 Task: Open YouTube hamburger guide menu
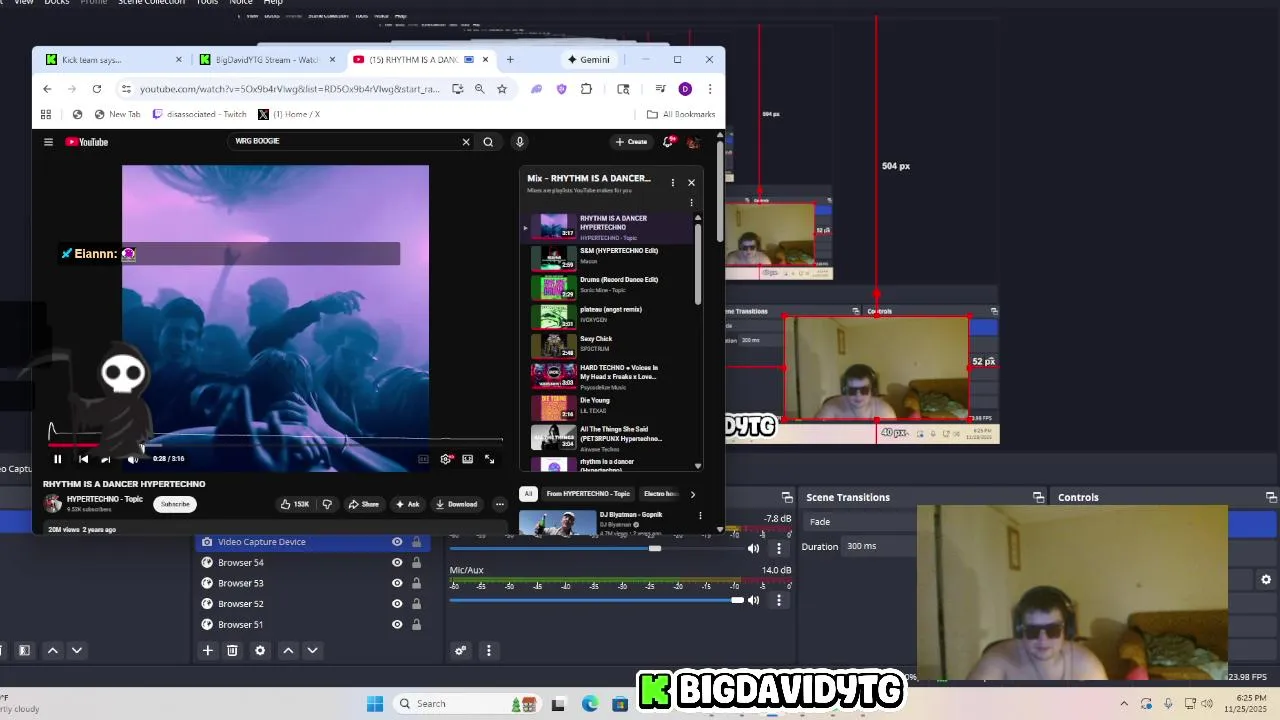[48, 142]
